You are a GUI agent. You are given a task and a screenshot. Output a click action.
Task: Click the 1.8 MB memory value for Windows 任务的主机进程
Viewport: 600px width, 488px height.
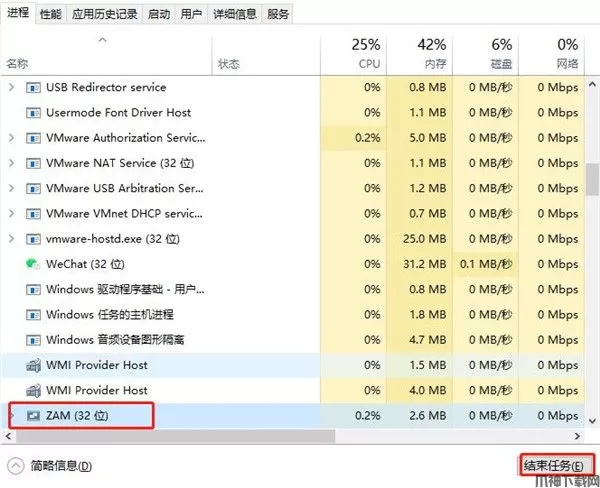(427, 315)
